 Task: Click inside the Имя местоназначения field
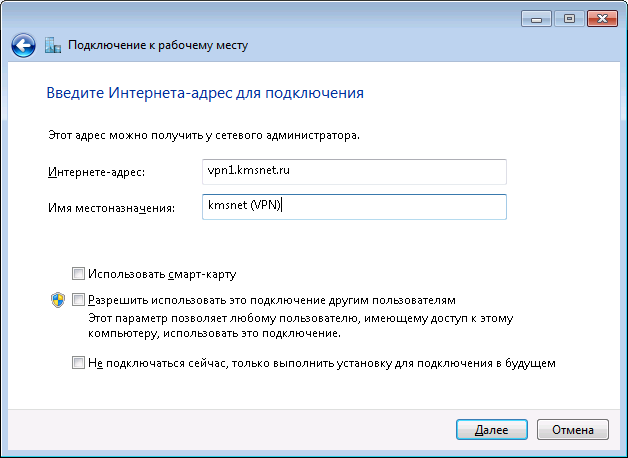[354, 207]
